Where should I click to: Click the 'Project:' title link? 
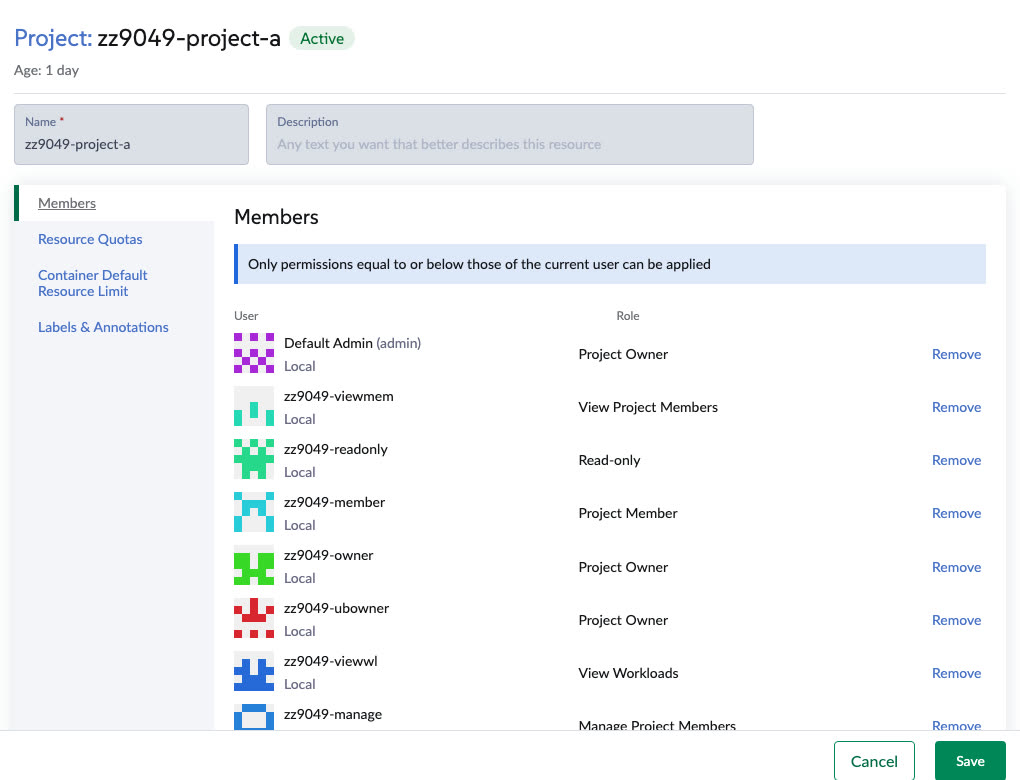[53, 38]
